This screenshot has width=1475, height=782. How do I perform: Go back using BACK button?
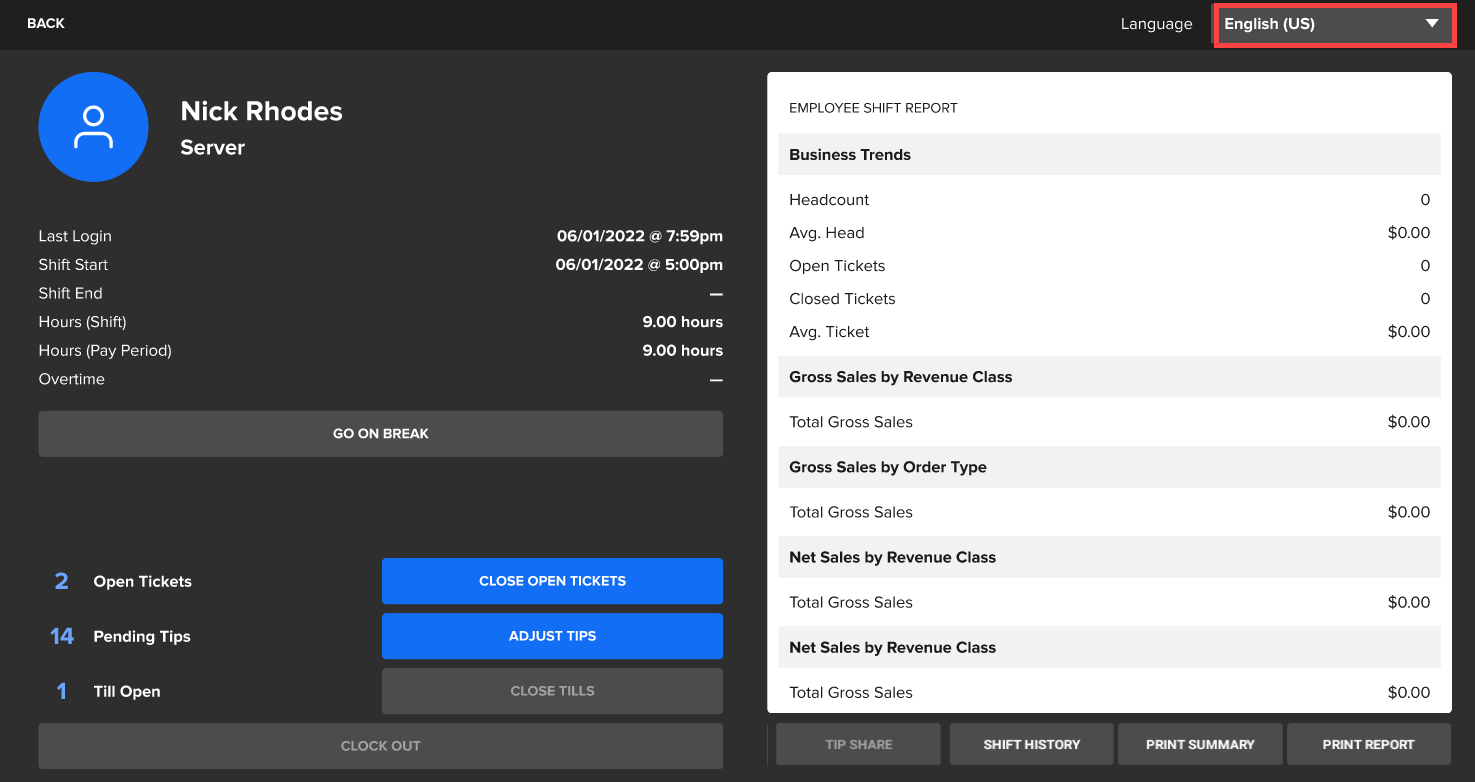[46, 23]
